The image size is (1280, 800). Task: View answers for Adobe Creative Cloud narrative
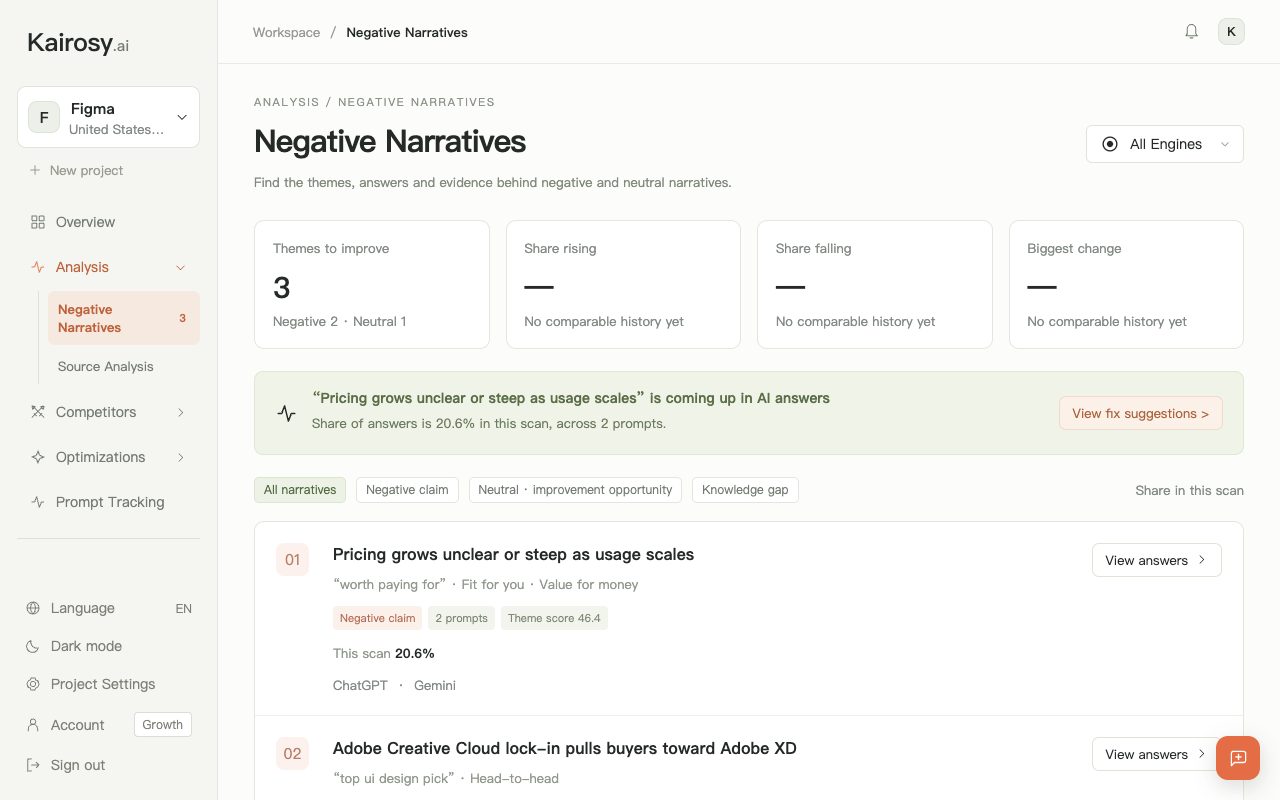tap(1156, 754)
